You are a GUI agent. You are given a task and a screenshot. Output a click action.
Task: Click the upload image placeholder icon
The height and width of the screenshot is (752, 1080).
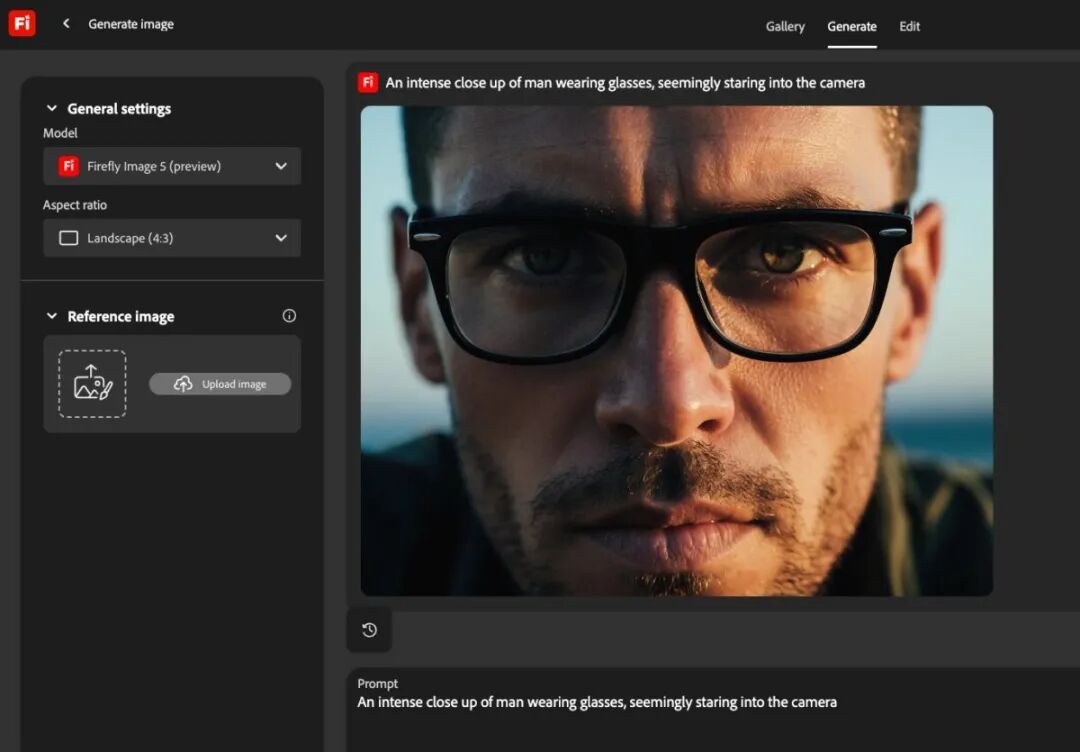point(91,384)
